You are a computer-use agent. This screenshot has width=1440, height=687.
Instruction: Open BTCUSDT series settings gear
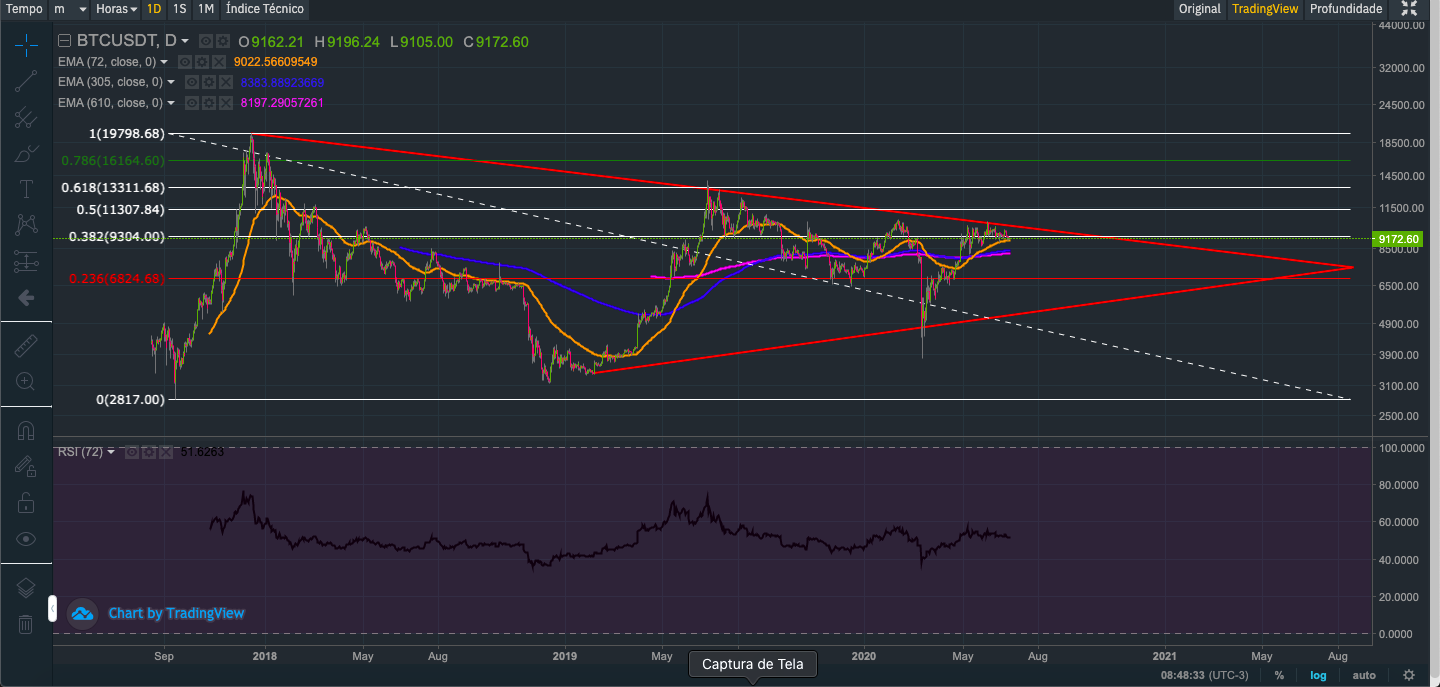coord(221,41)
